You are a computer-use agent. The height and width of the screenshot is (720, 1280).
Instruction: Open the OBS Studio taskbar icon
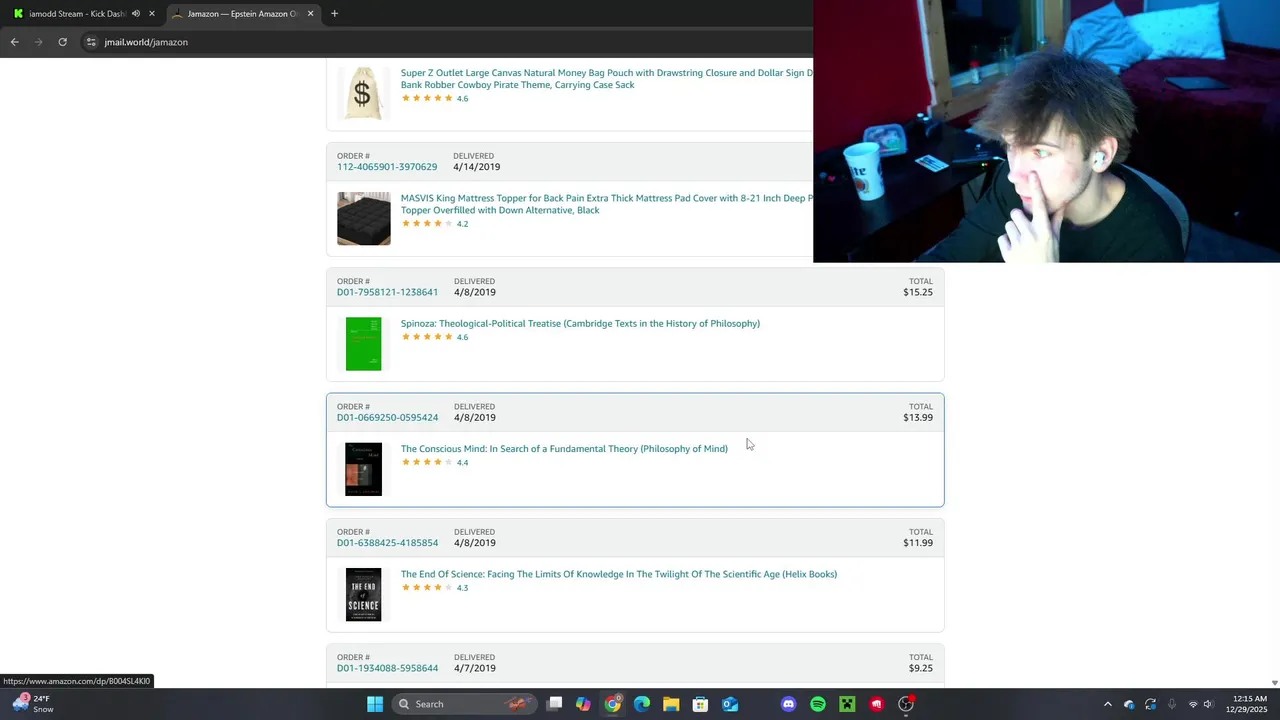click(x=906, y=704)
